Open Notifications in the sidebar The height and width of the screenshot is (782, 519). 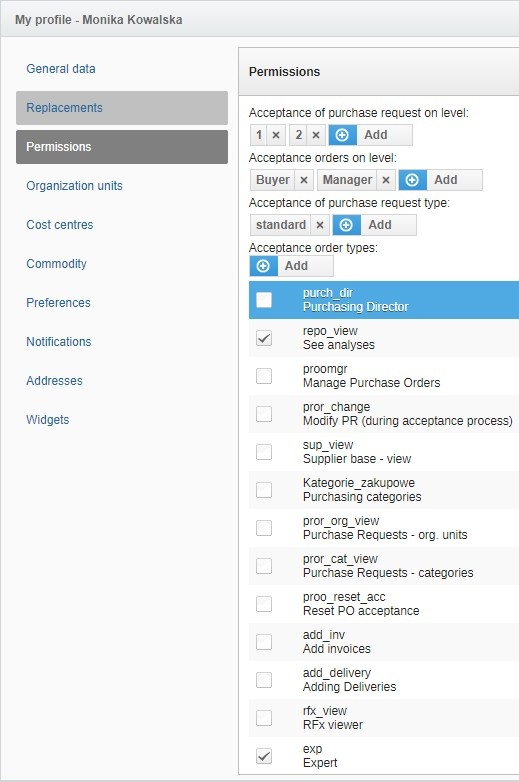[59, 342]
